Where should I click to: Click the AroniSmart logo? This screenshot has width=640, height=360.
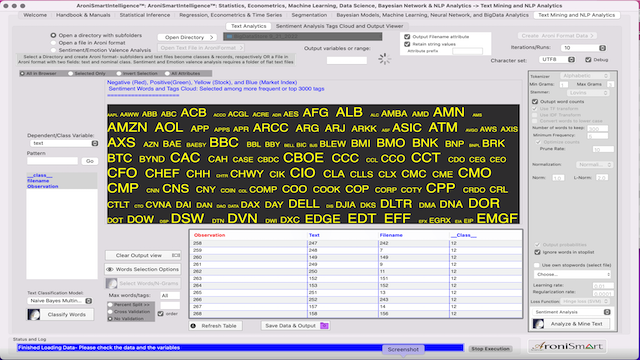[x=567, y=347]
